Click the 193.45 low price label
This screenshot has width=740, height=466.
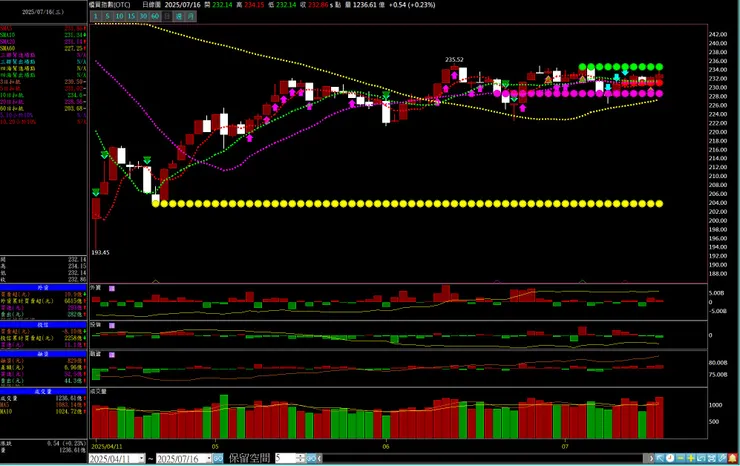point(100,253)
